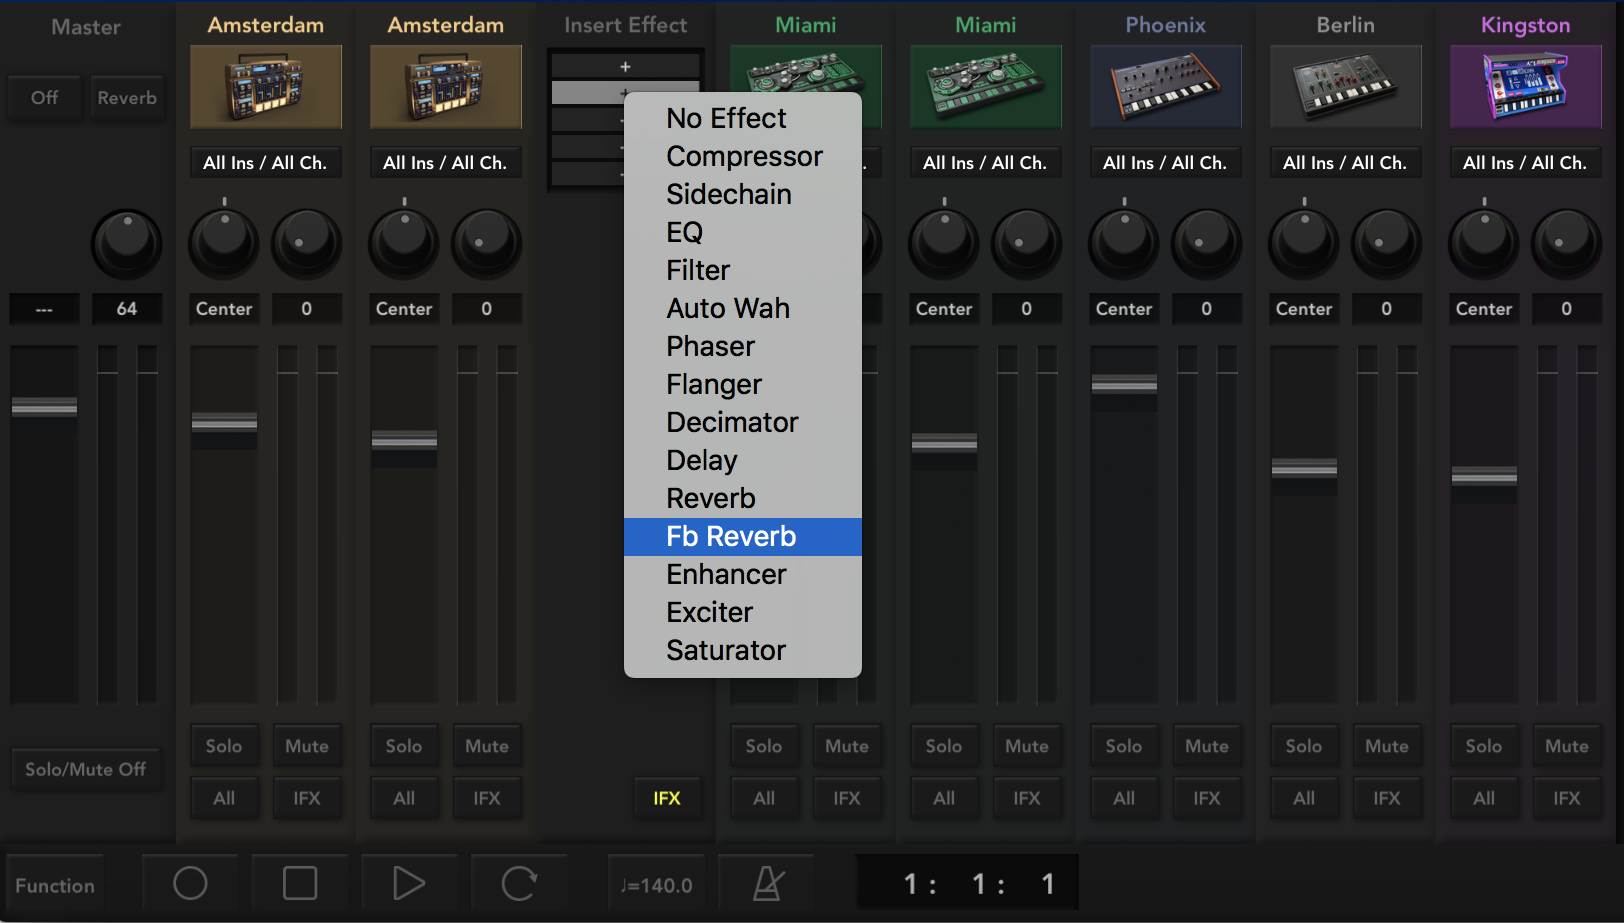Open the Master Reverb type selector
Screen dimensions: 1624x923
127,98
